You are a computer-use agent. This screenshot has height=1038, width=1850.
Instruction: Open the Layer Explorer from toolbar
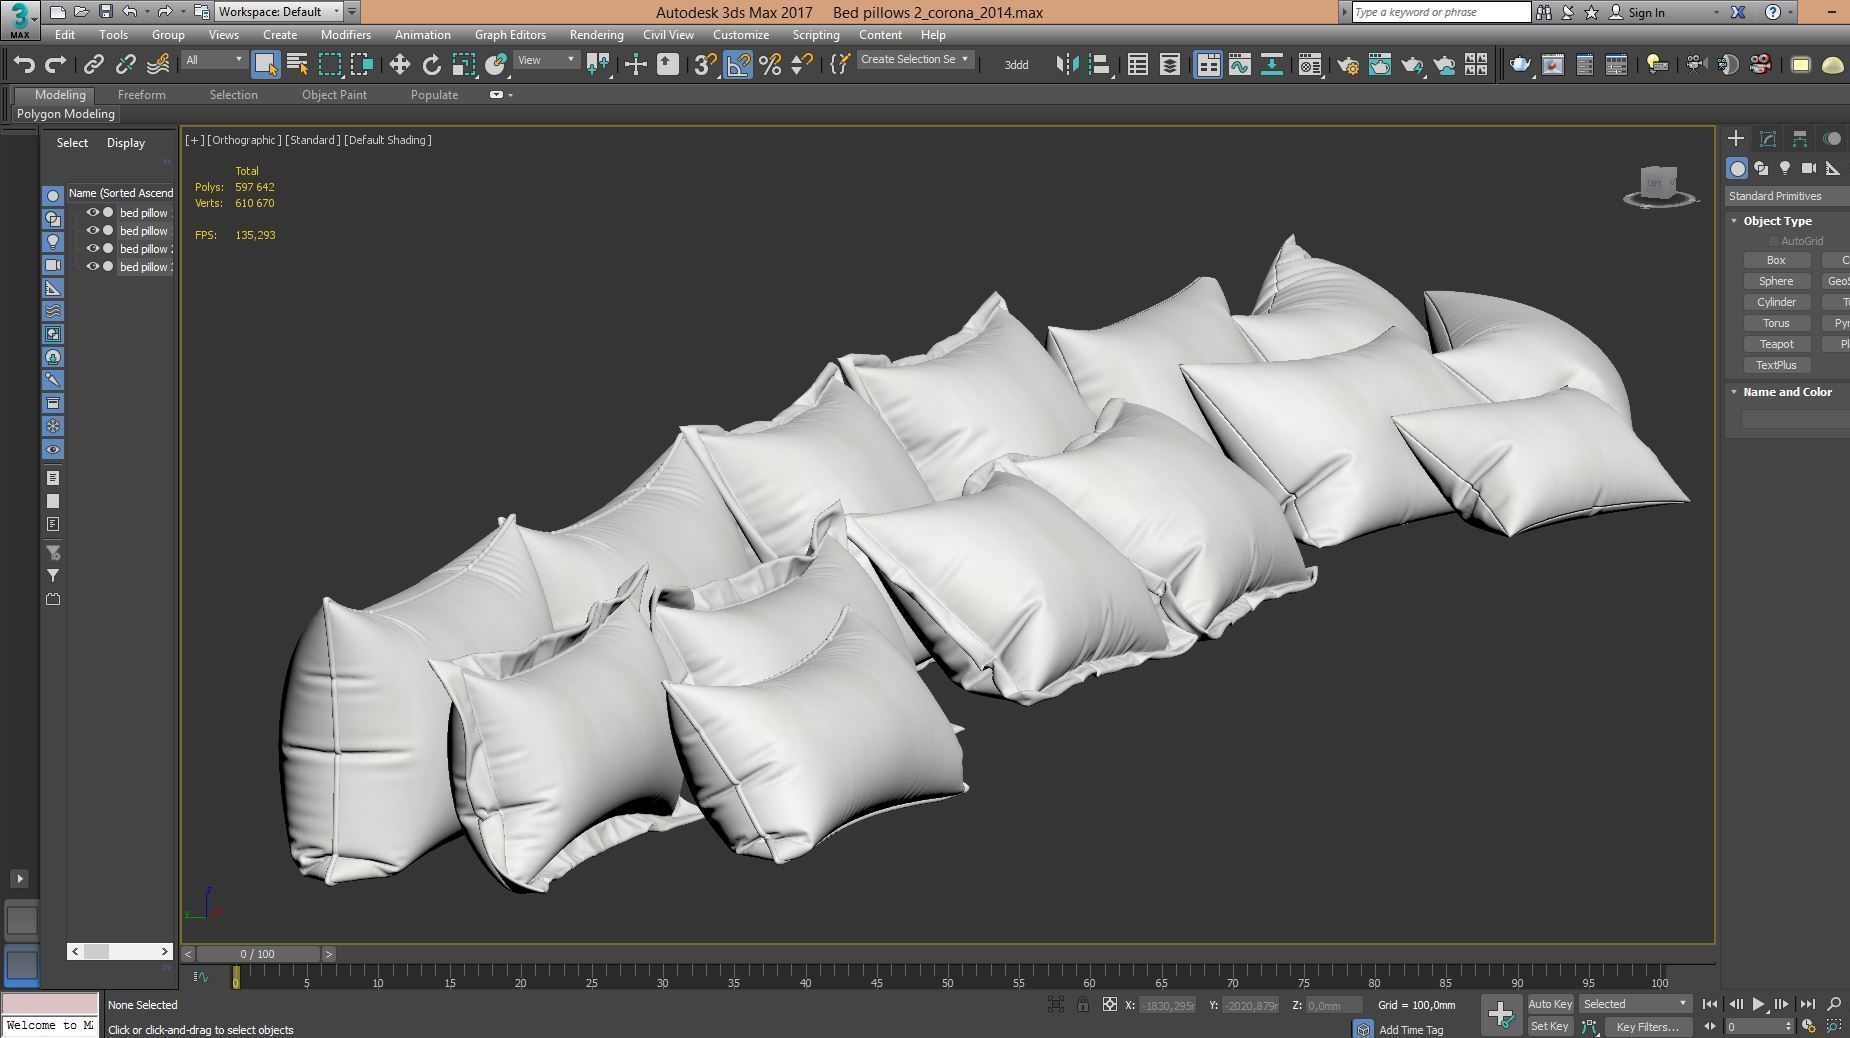[1169, 65]
